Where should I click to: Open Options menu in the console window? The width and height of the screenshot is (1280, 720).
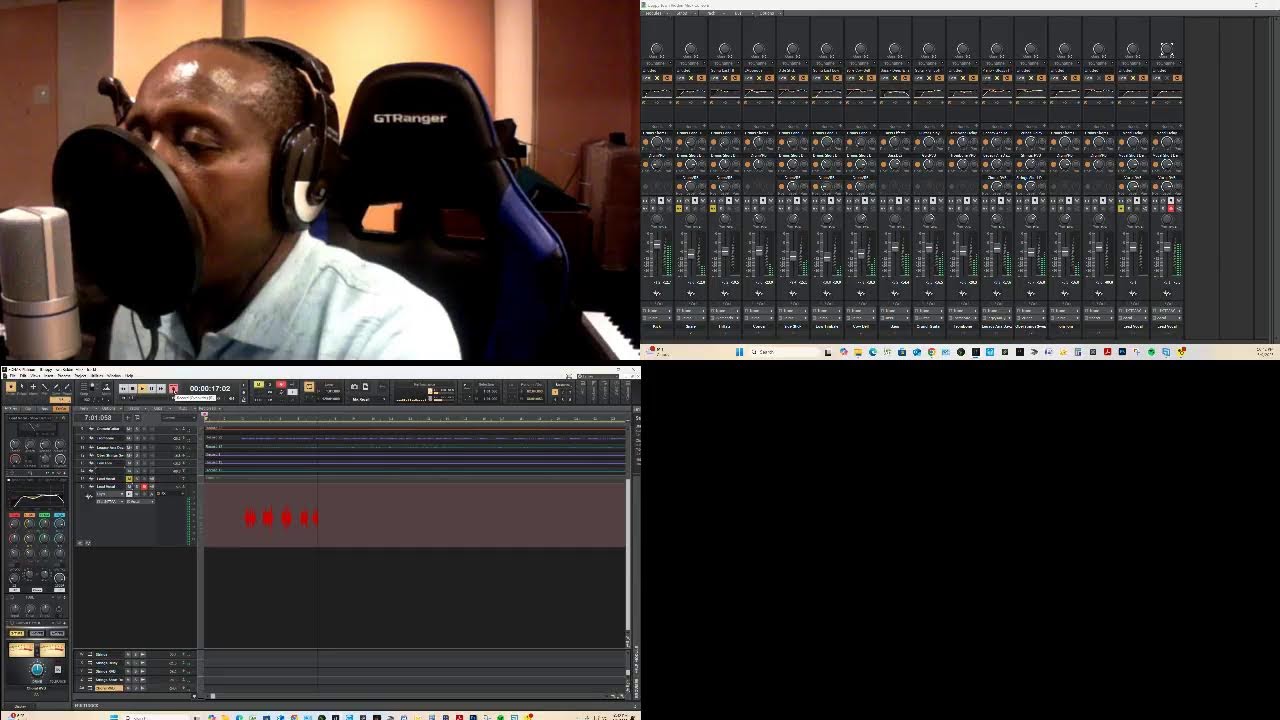767,13
